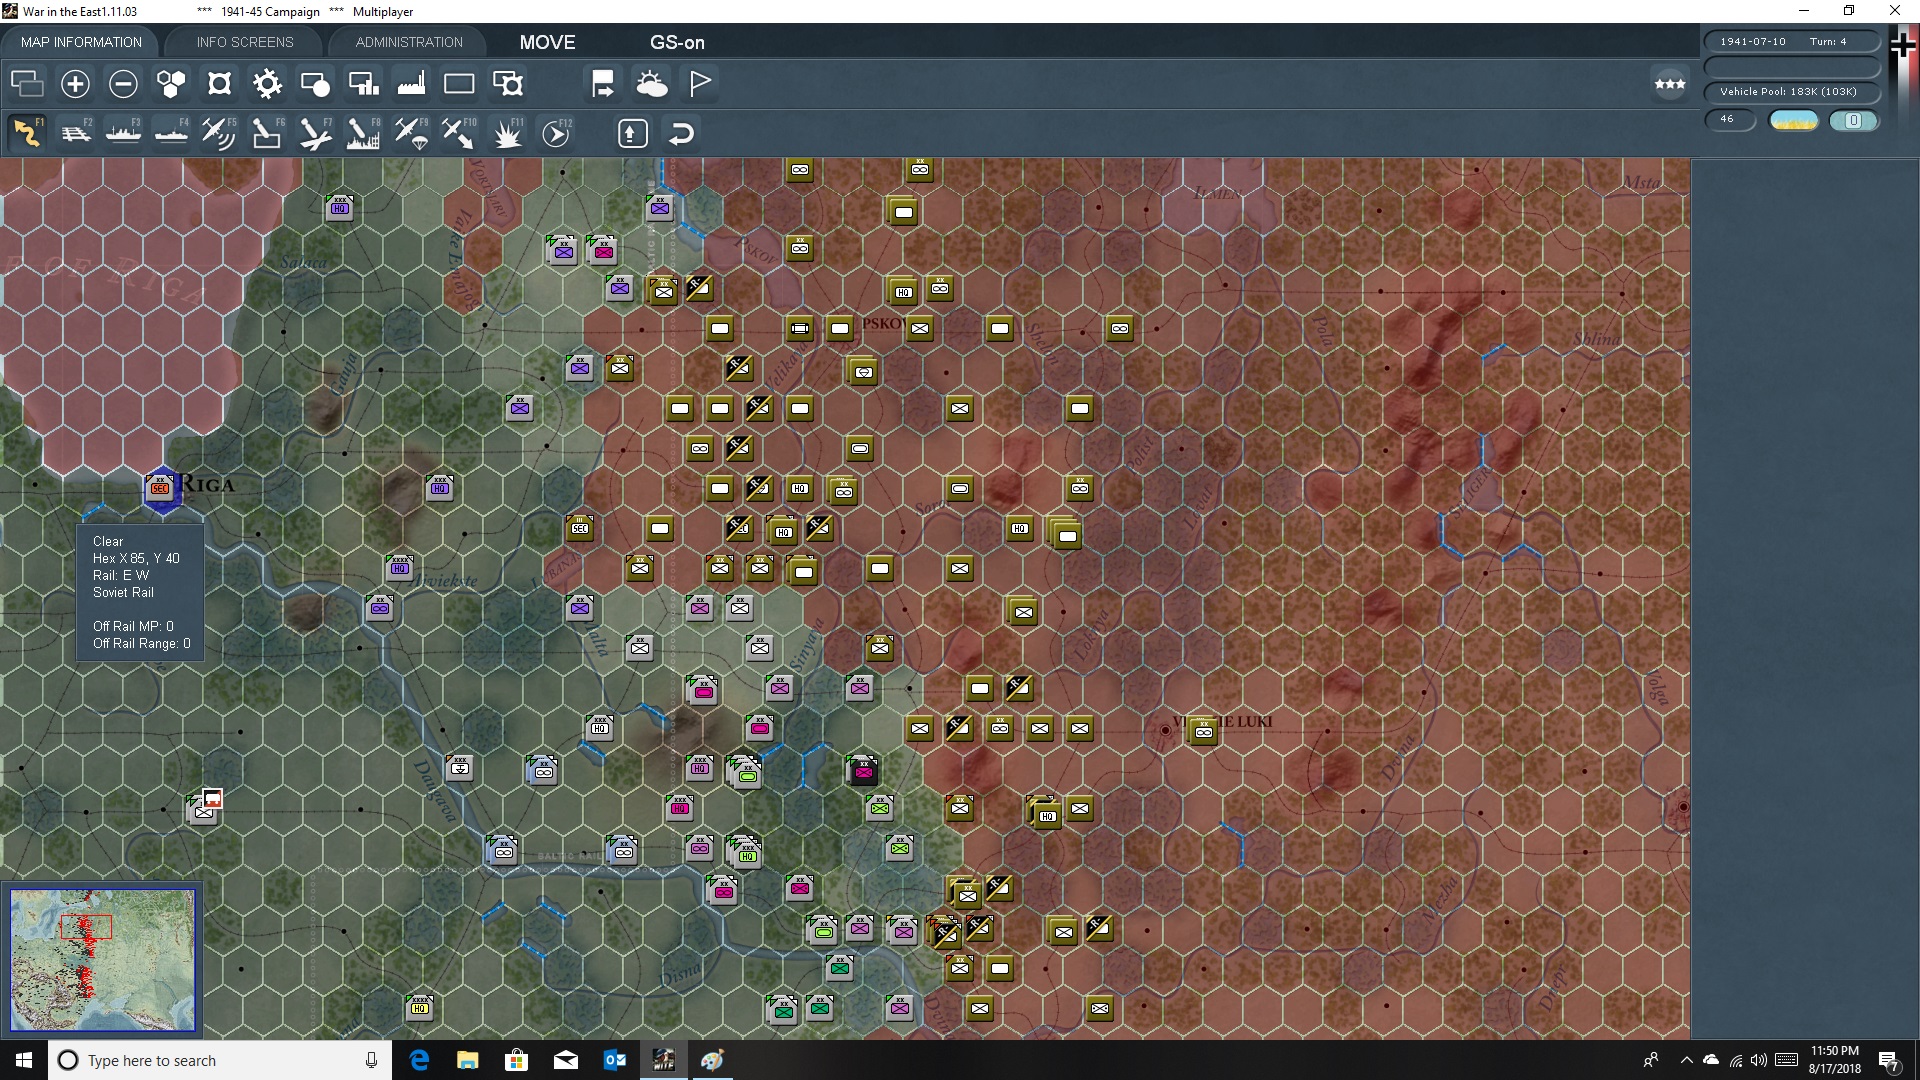Click the square target bracket icon
1920x1080 pixels.
(219, 84)
